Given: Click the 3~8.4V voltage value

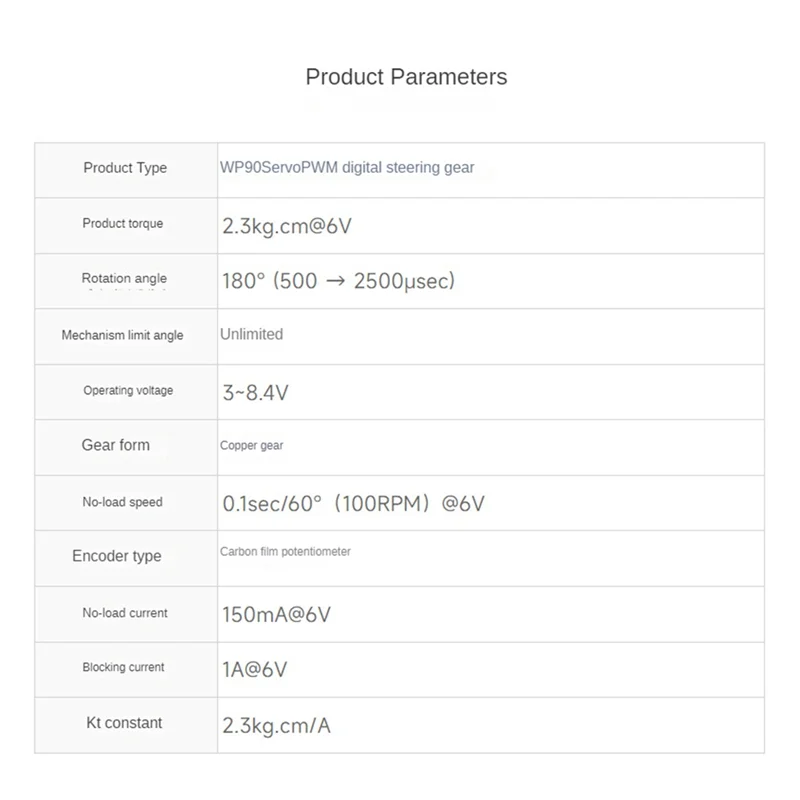Looking at the screenshot, I should [255, 393].
